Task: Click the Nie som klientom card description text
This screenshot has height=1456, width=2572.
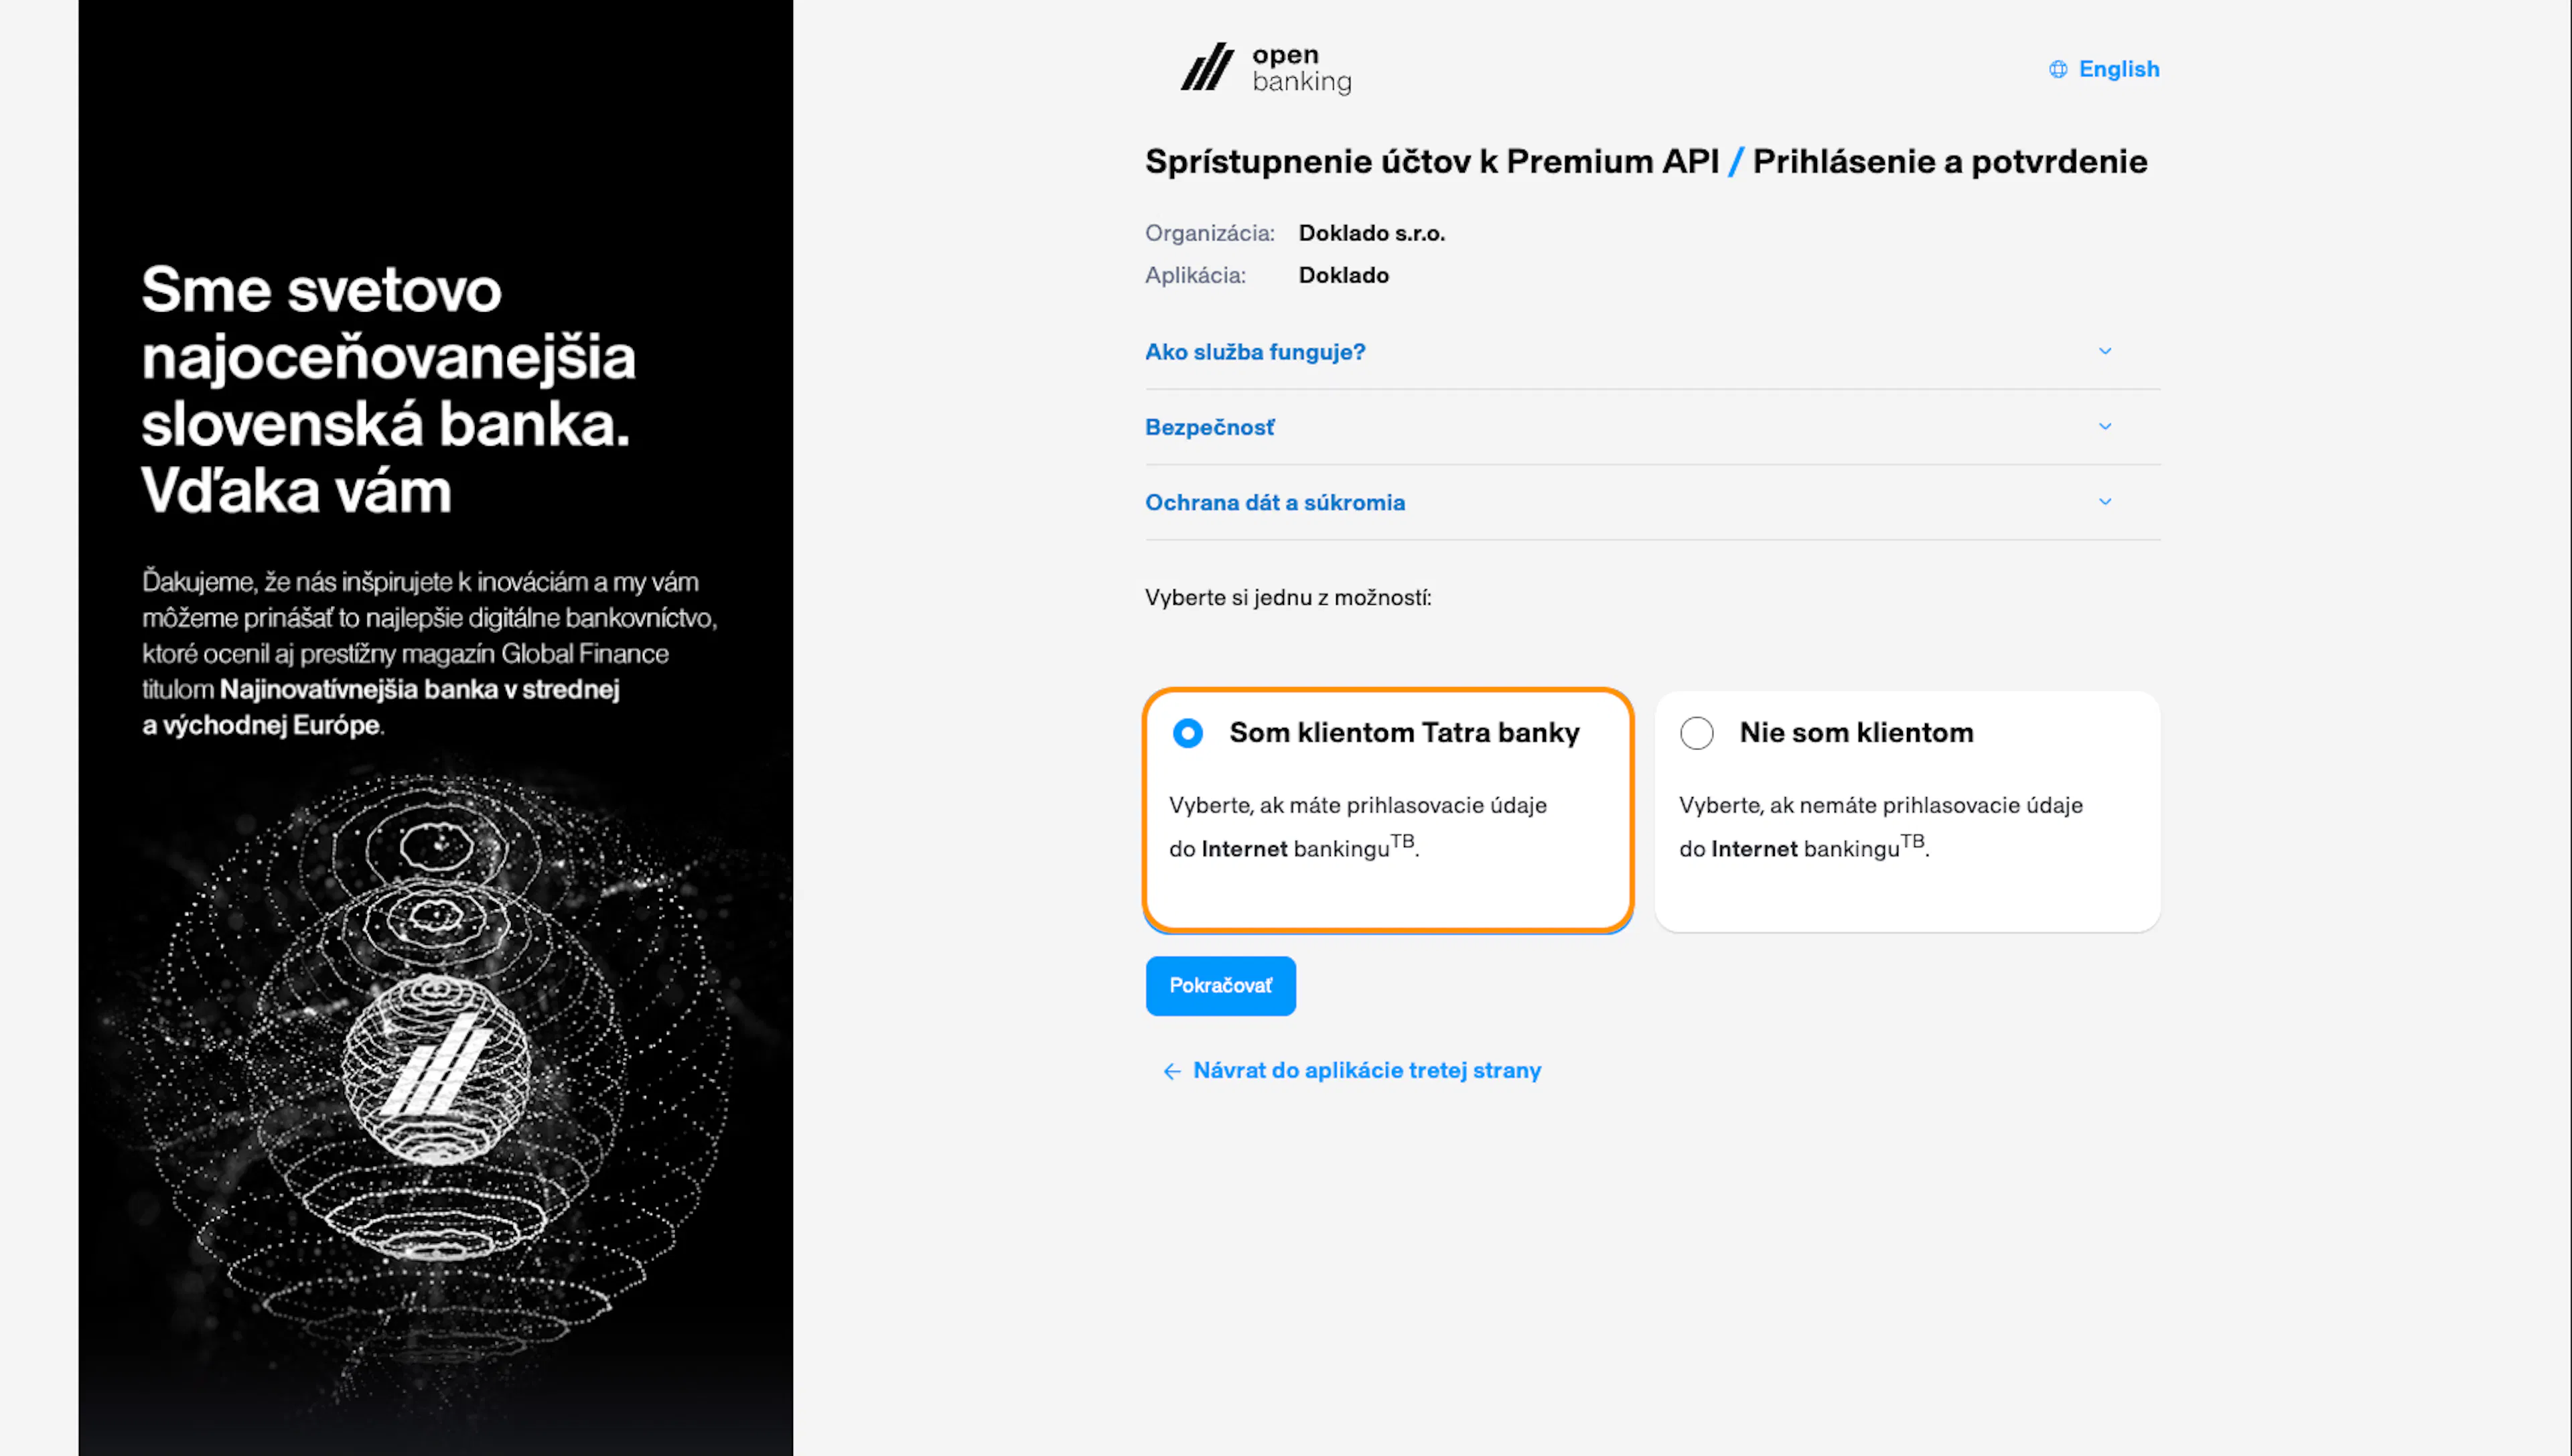Action: click(1880, 827)
